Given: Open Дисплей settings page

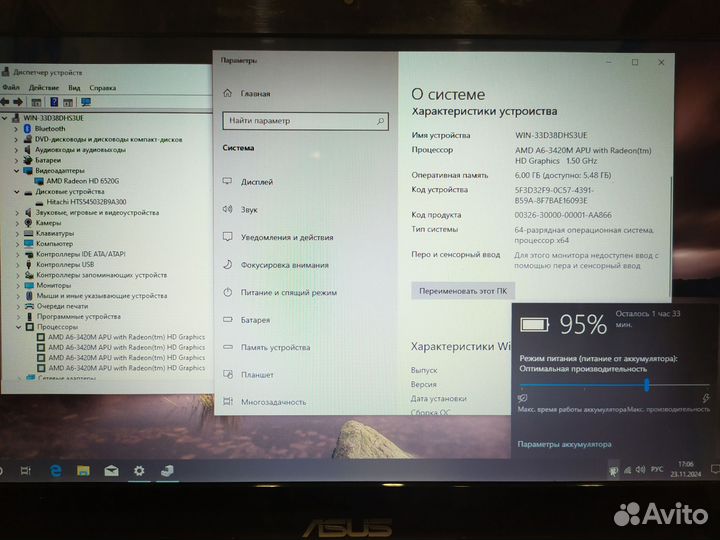Looking at the screenshot, I should [x=257, y=182].
